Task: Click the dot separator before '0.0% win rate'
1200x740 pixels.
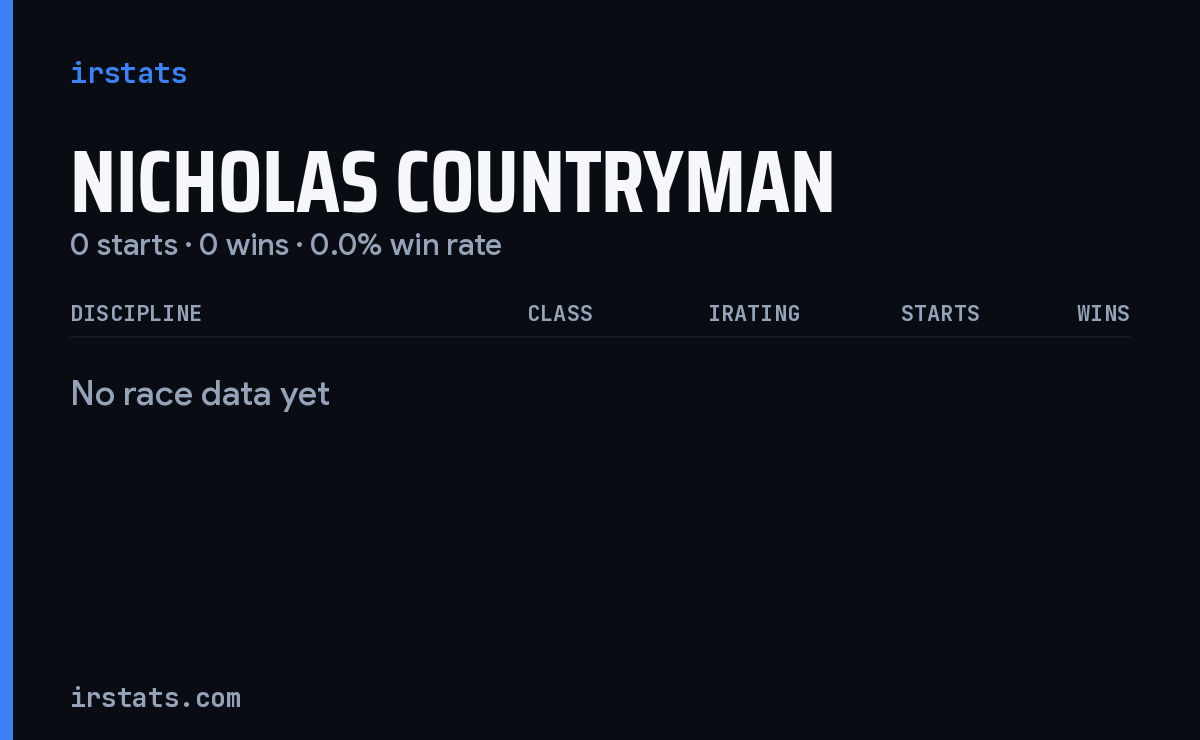Action: point(299,246)
